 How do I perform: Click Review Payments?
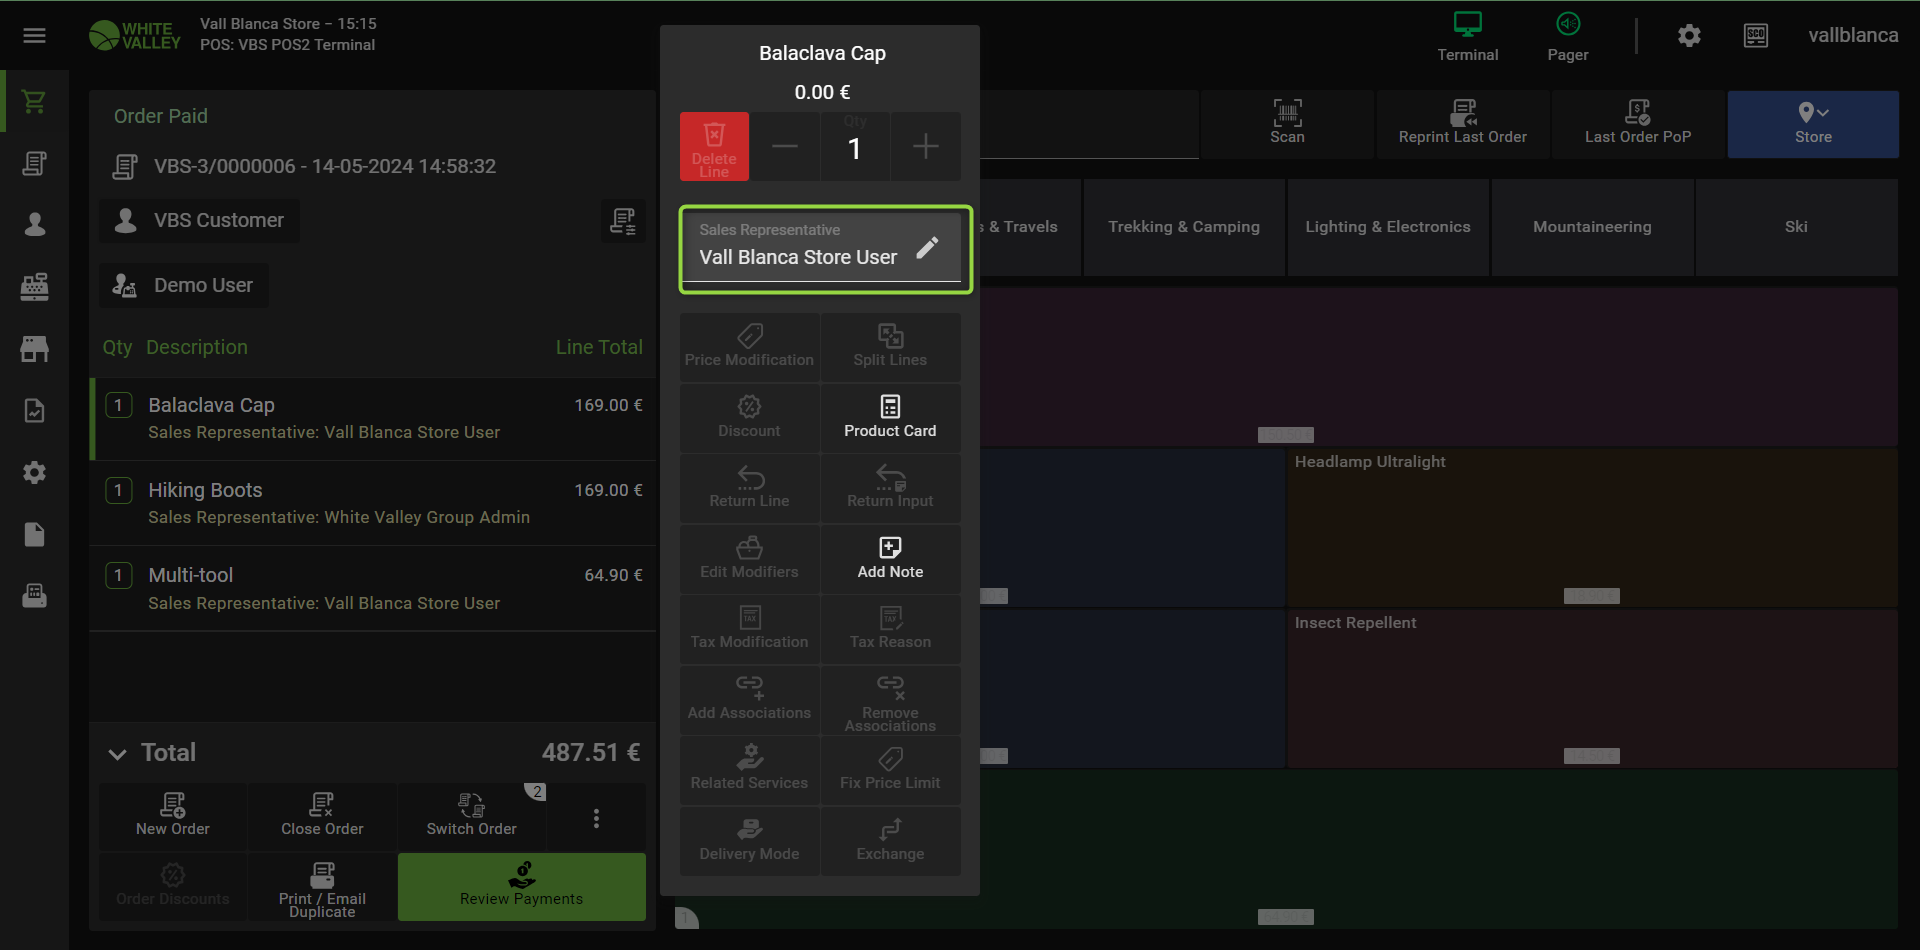coord(522,887)
